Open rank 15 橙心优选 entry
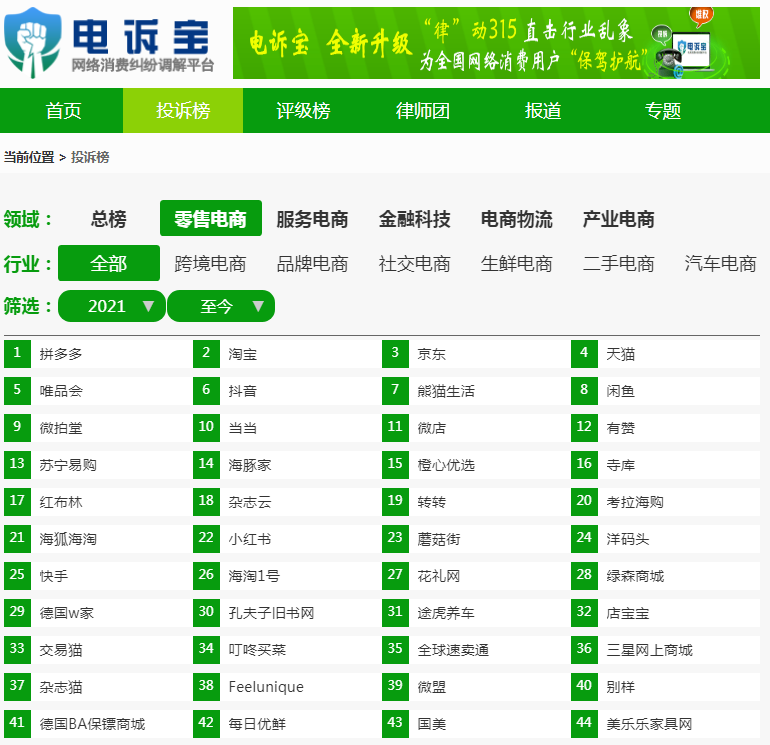This screenshot has height=745, width=770. [x=476, y=465]
